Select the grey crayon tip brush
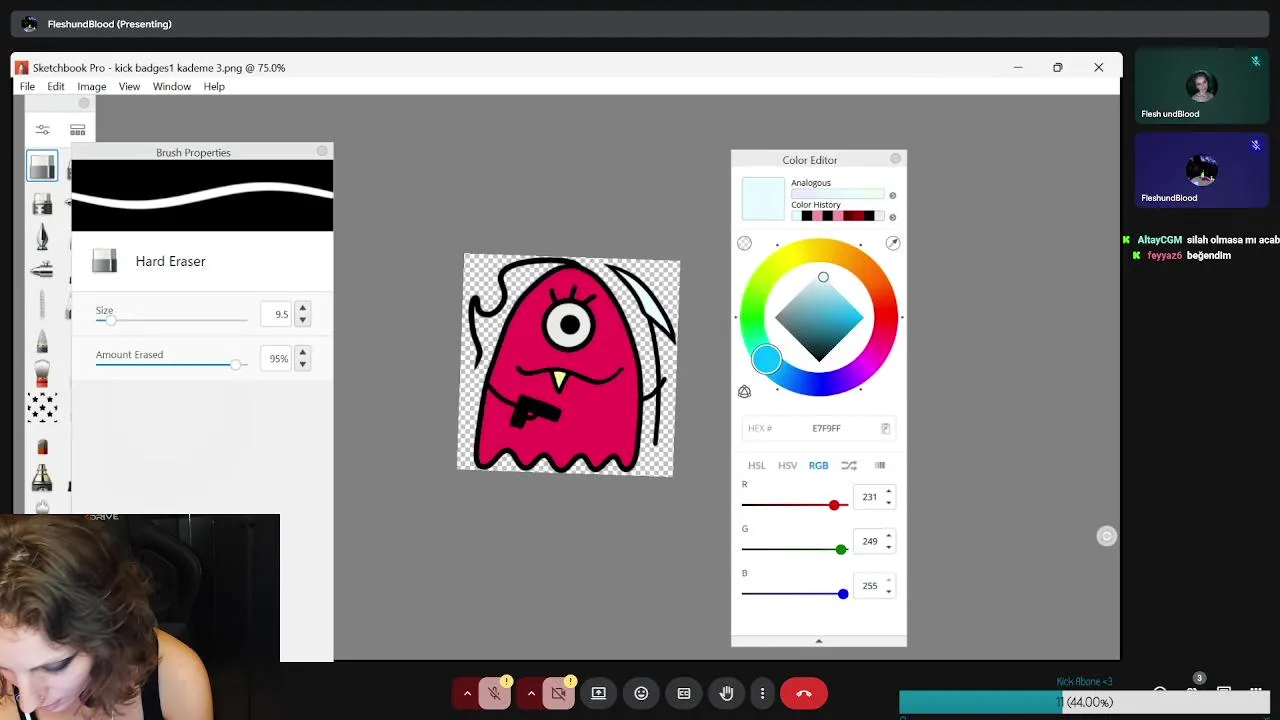Screen dimensions: 1280x720 pos(42,340)
